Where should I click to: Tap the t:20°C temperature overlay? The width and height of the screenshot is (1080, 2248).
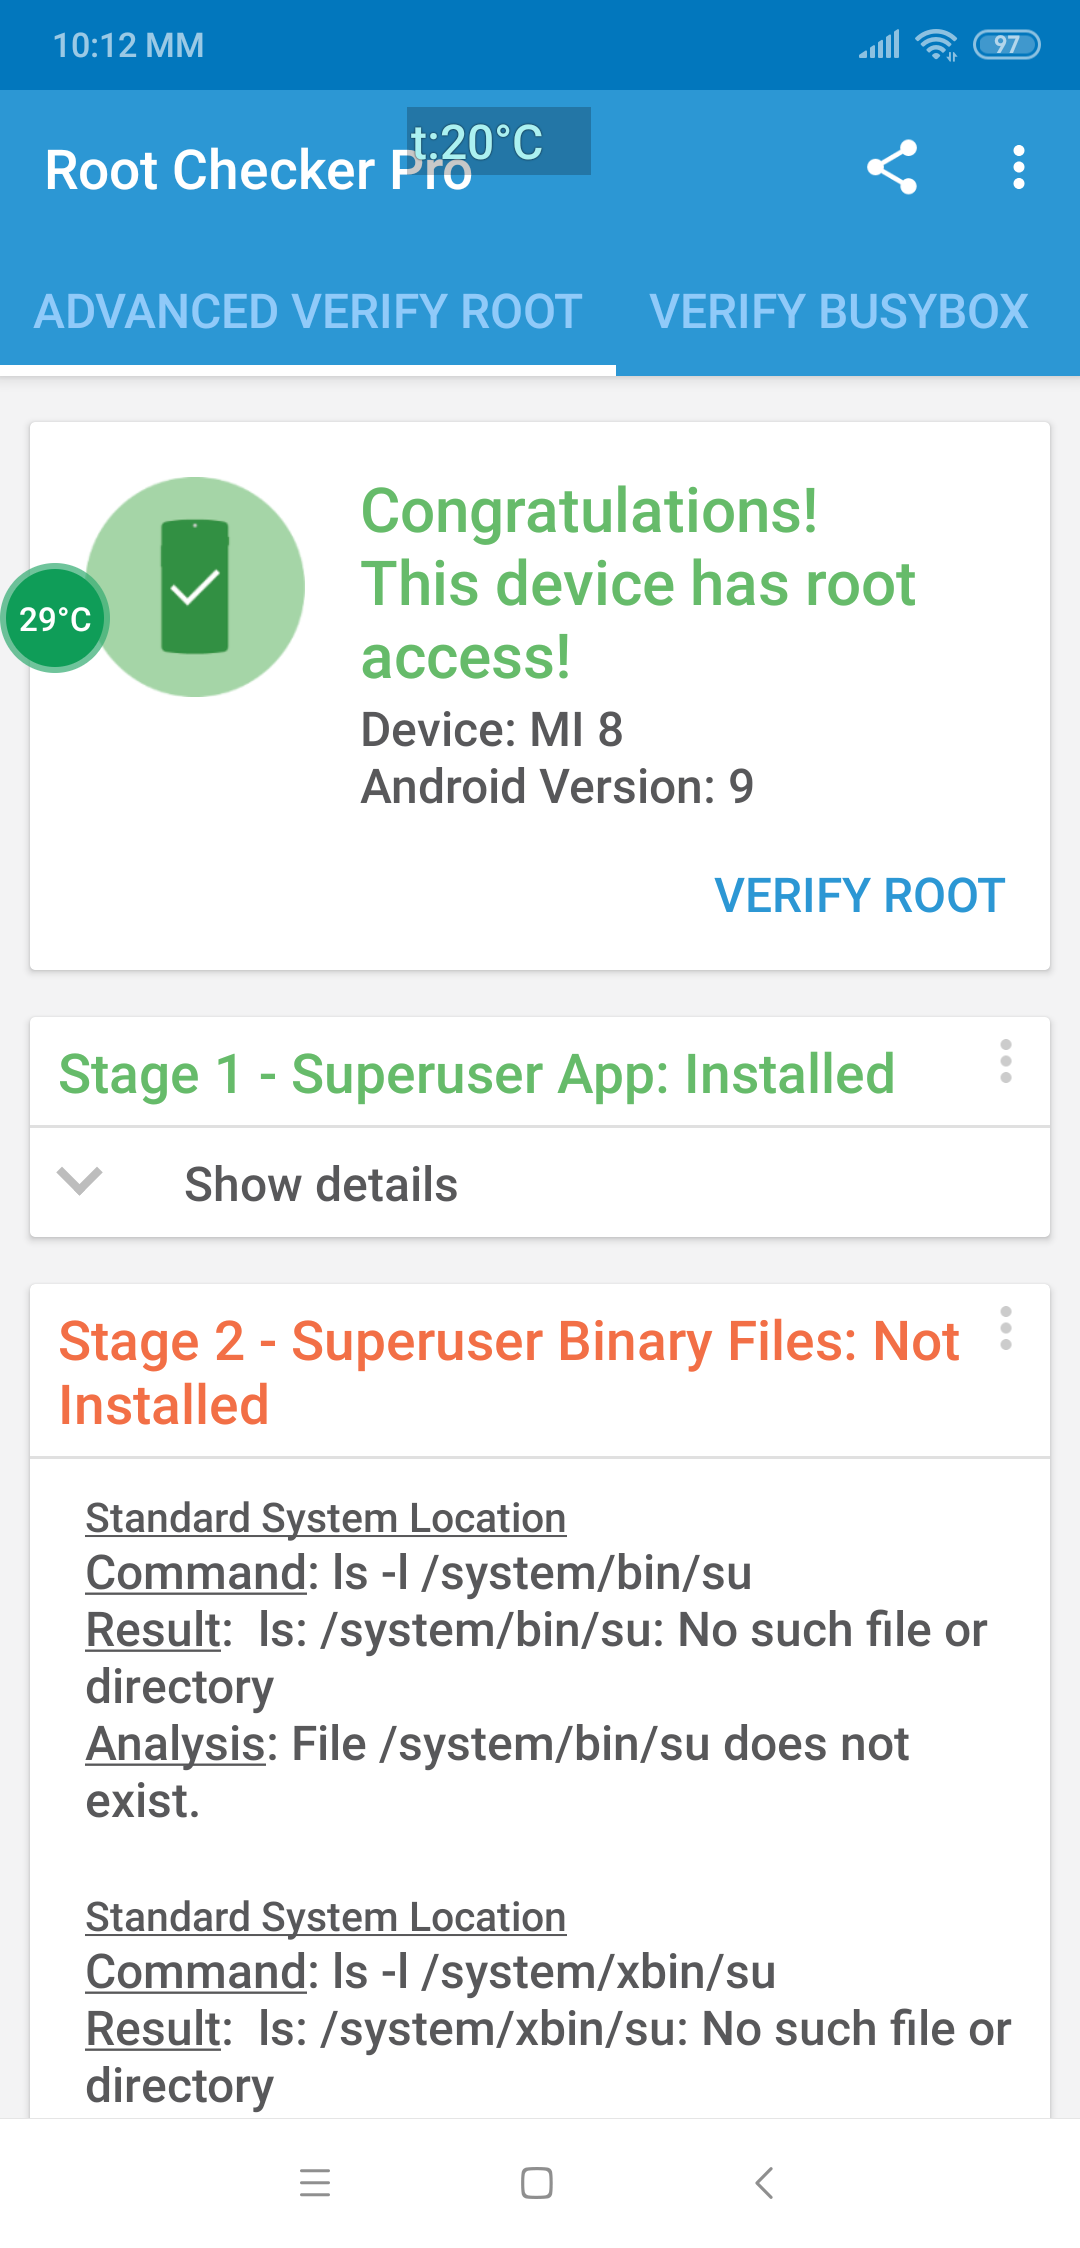coord(498,141)
